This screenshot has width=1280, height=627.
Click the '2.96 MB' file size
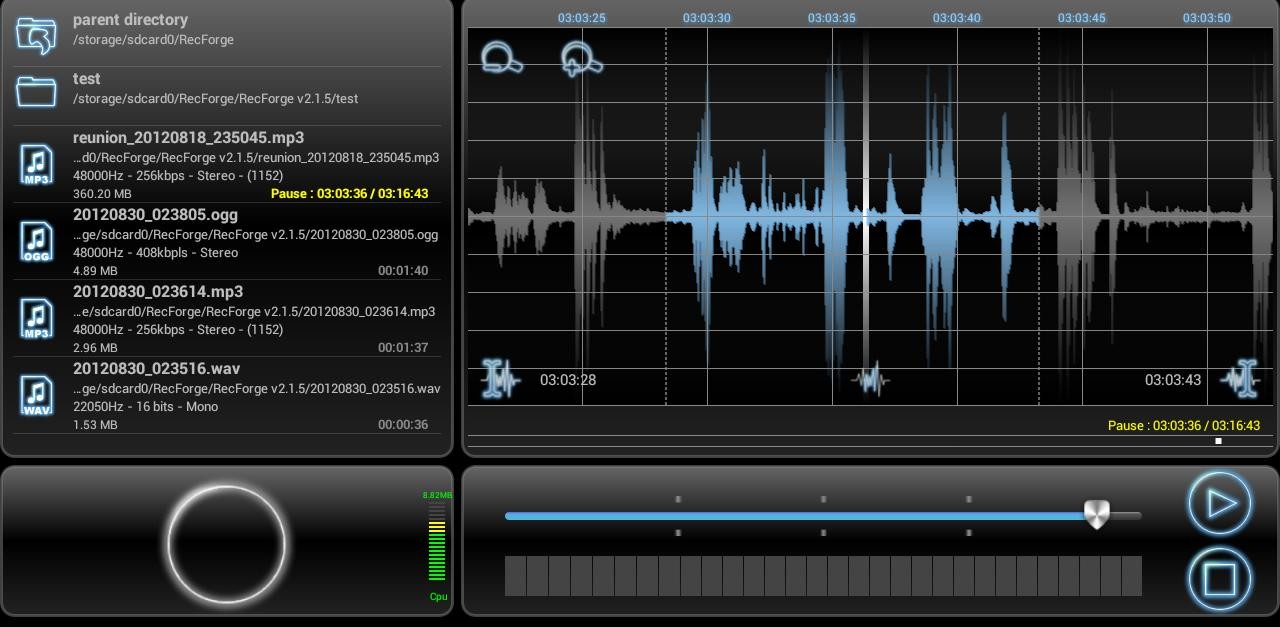click(95, 348)
